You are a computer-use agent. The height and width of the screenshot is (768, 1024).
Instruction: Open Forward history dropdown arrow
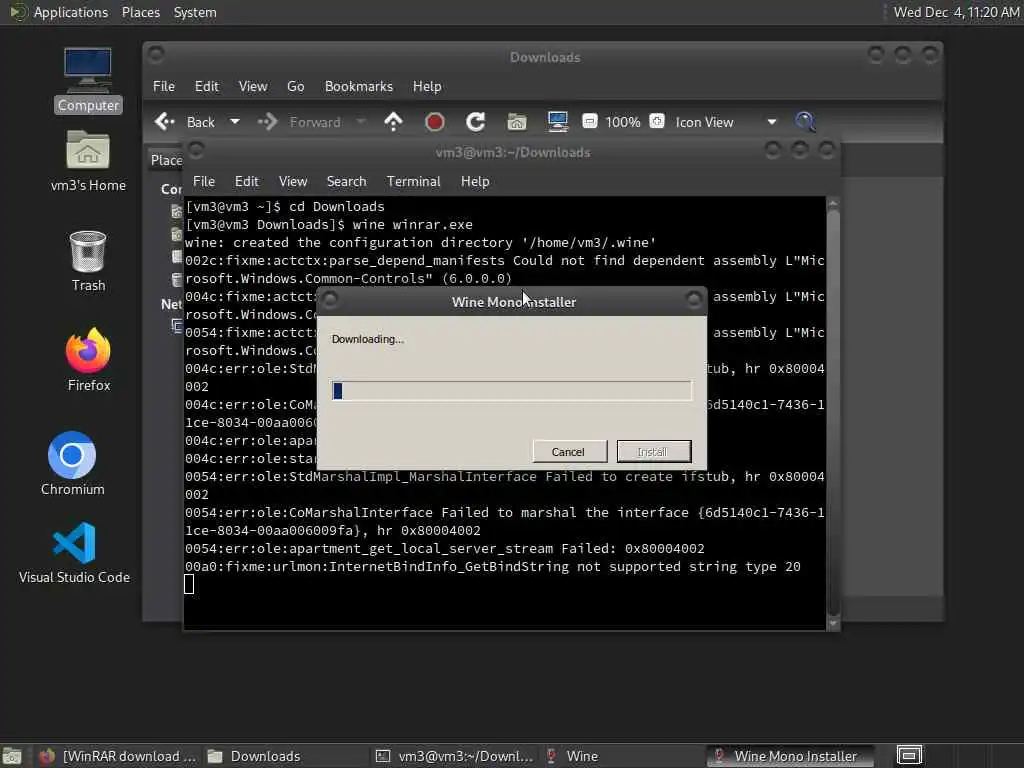click(x=360, y=122)
